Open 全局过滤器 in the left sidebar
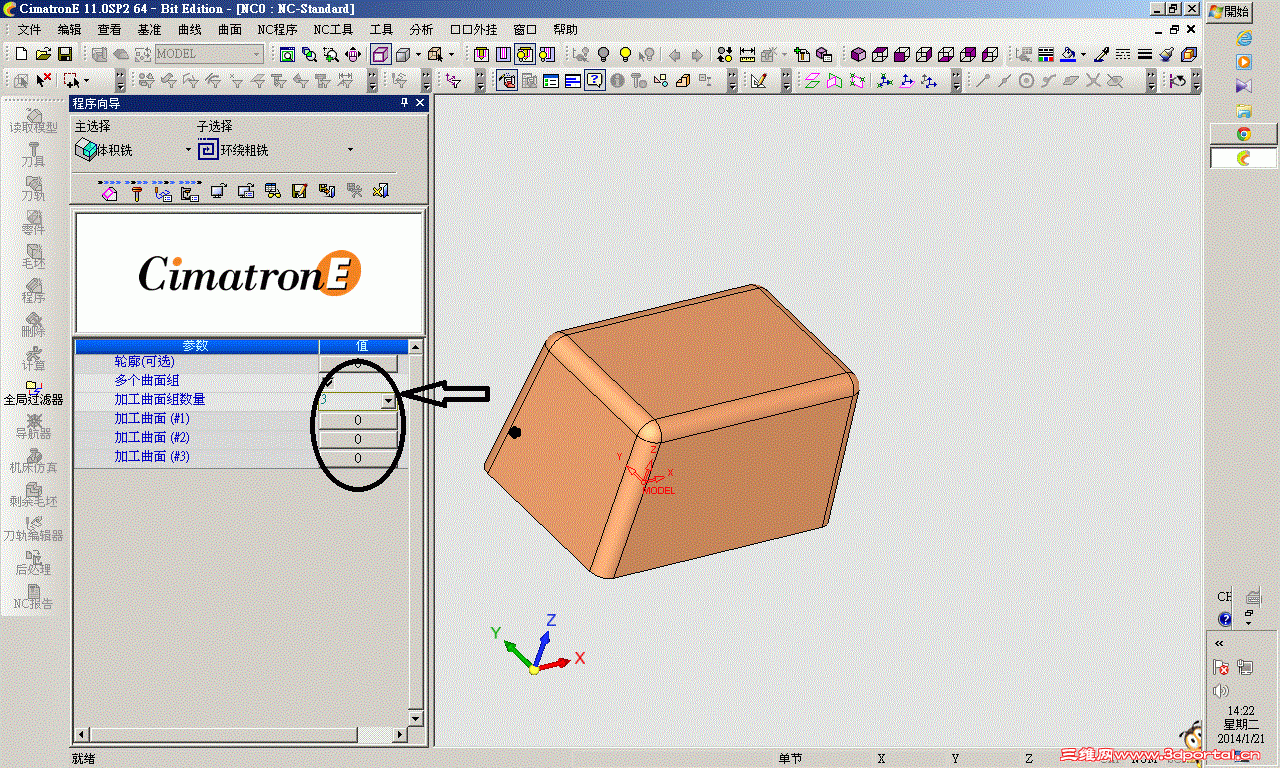The image size is (1280, 768). (x=34, y=392)
